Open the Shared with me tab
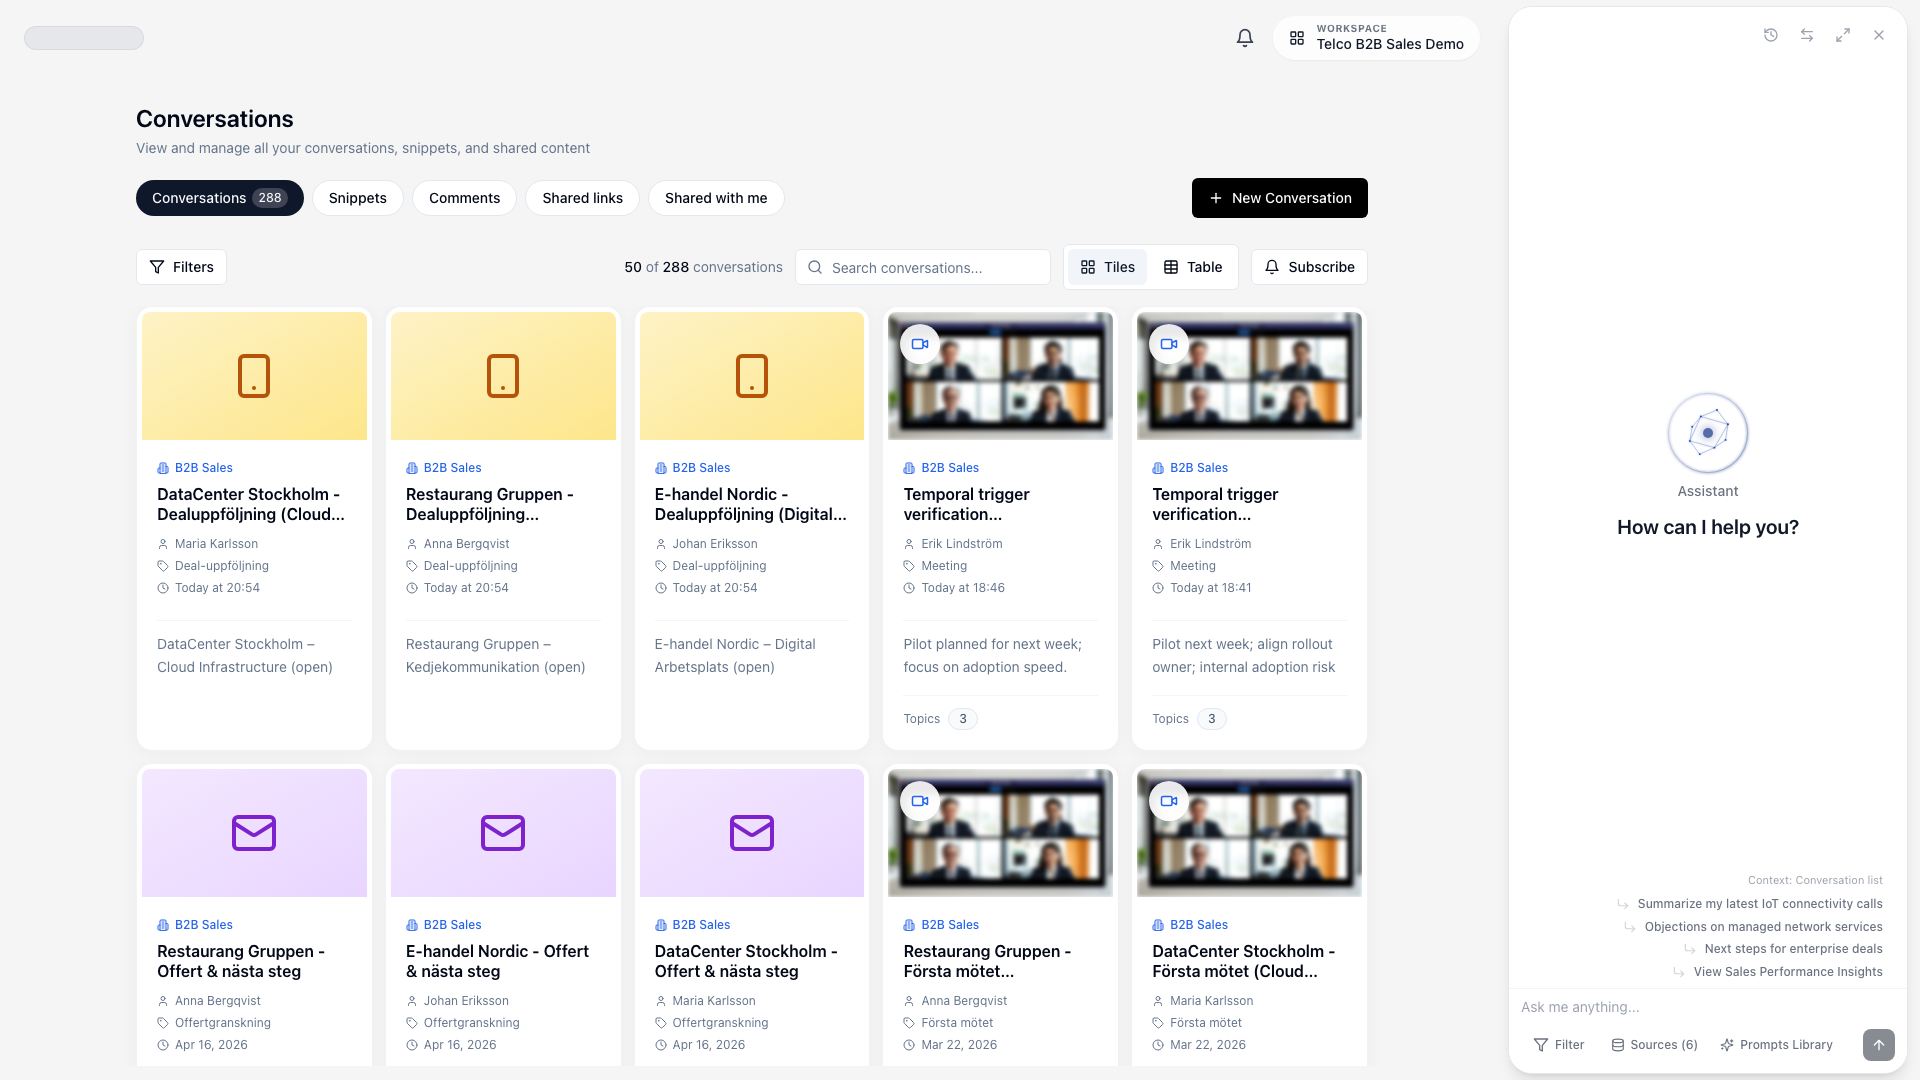1920x1080 pixels. pos(716,198)
